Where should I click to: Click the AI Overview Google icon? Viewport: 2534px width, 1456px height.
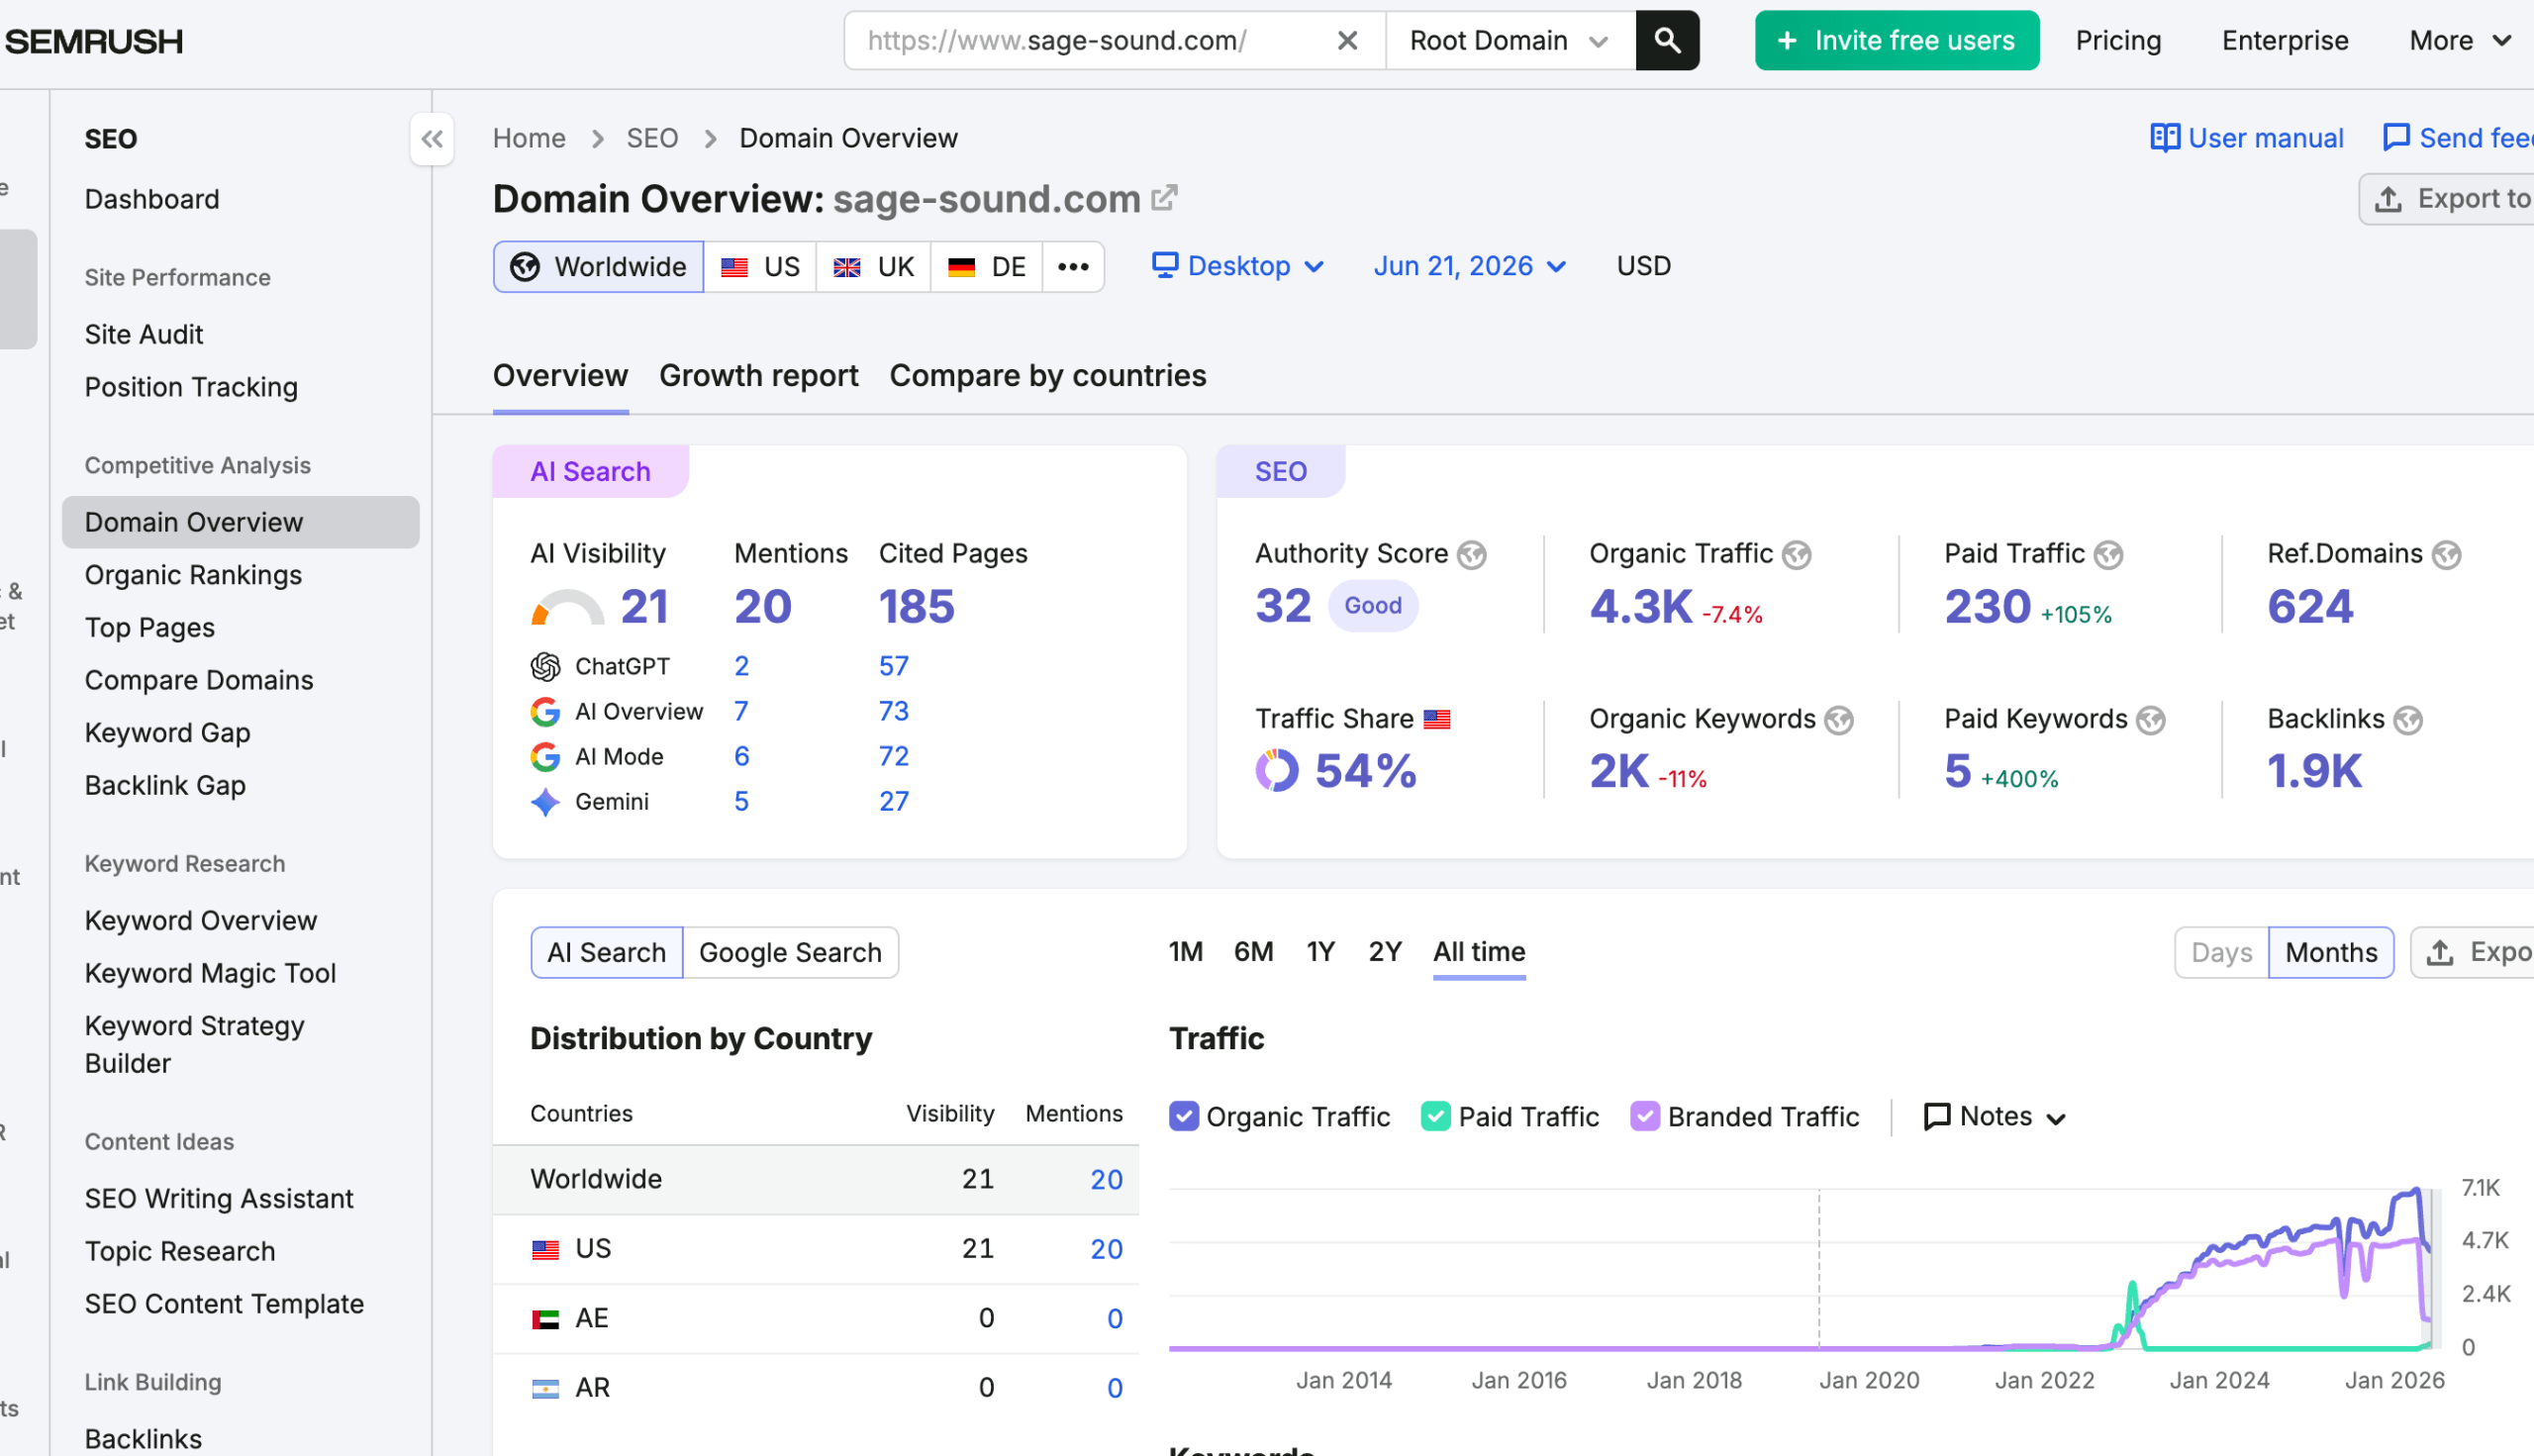coord(545,712)
